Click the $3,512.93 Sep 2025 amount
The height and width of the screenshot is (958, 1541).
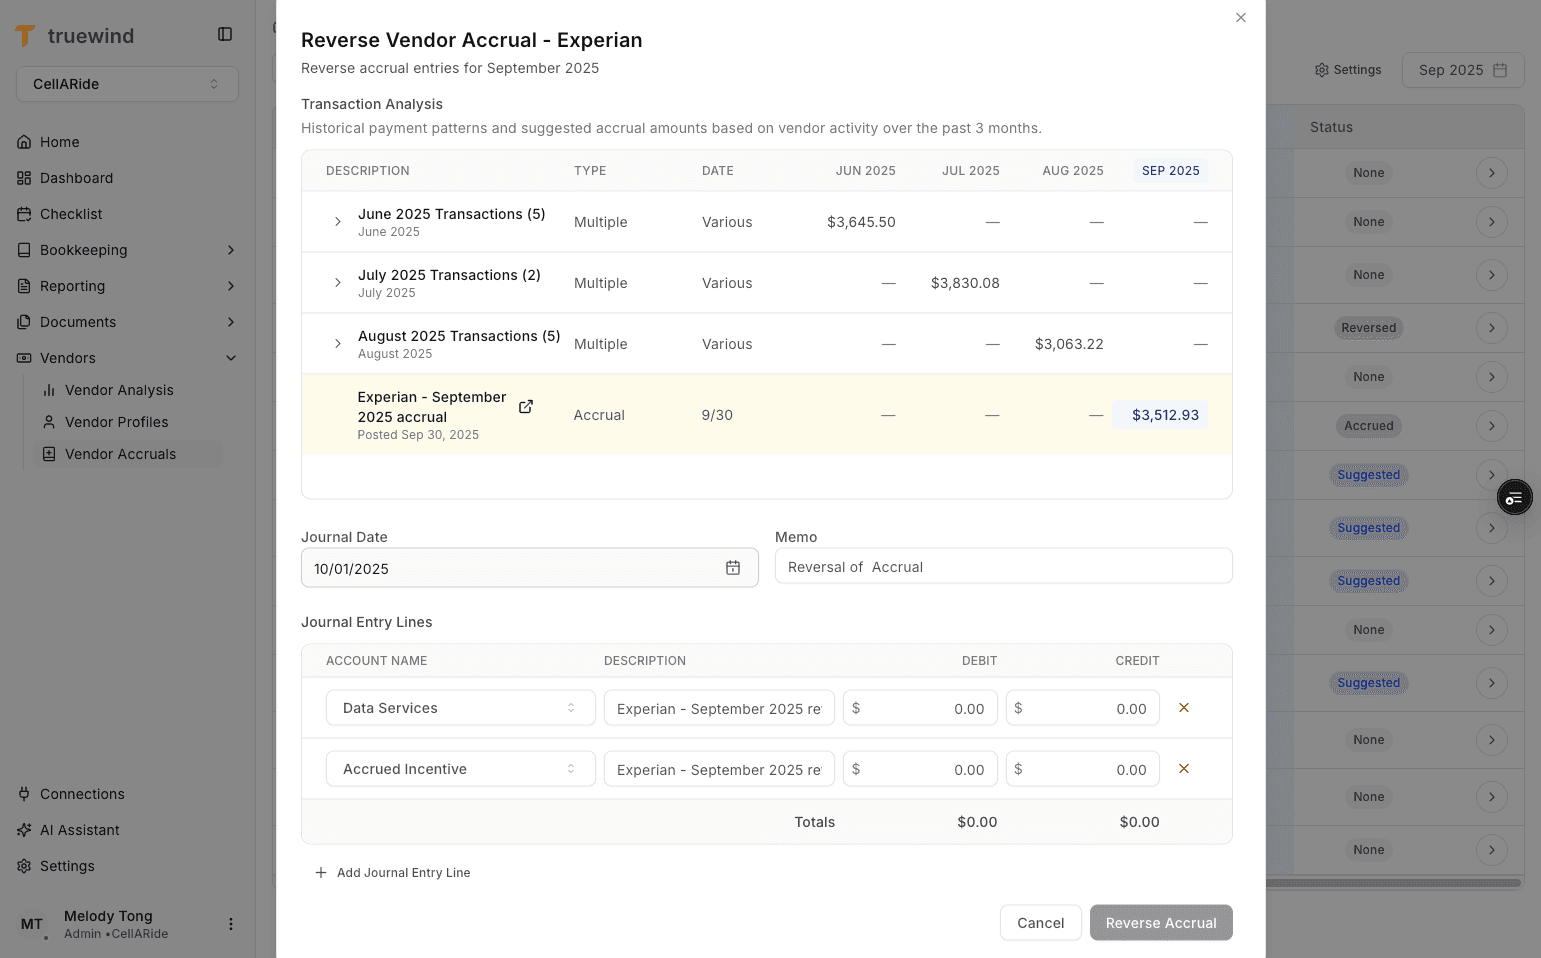coord(1160,415)
